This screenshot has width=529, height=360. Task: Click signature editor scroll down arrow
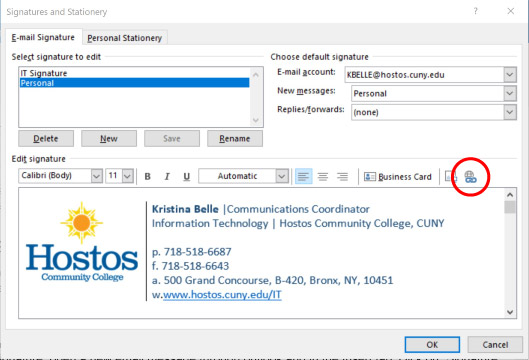[x=510, y=312]
